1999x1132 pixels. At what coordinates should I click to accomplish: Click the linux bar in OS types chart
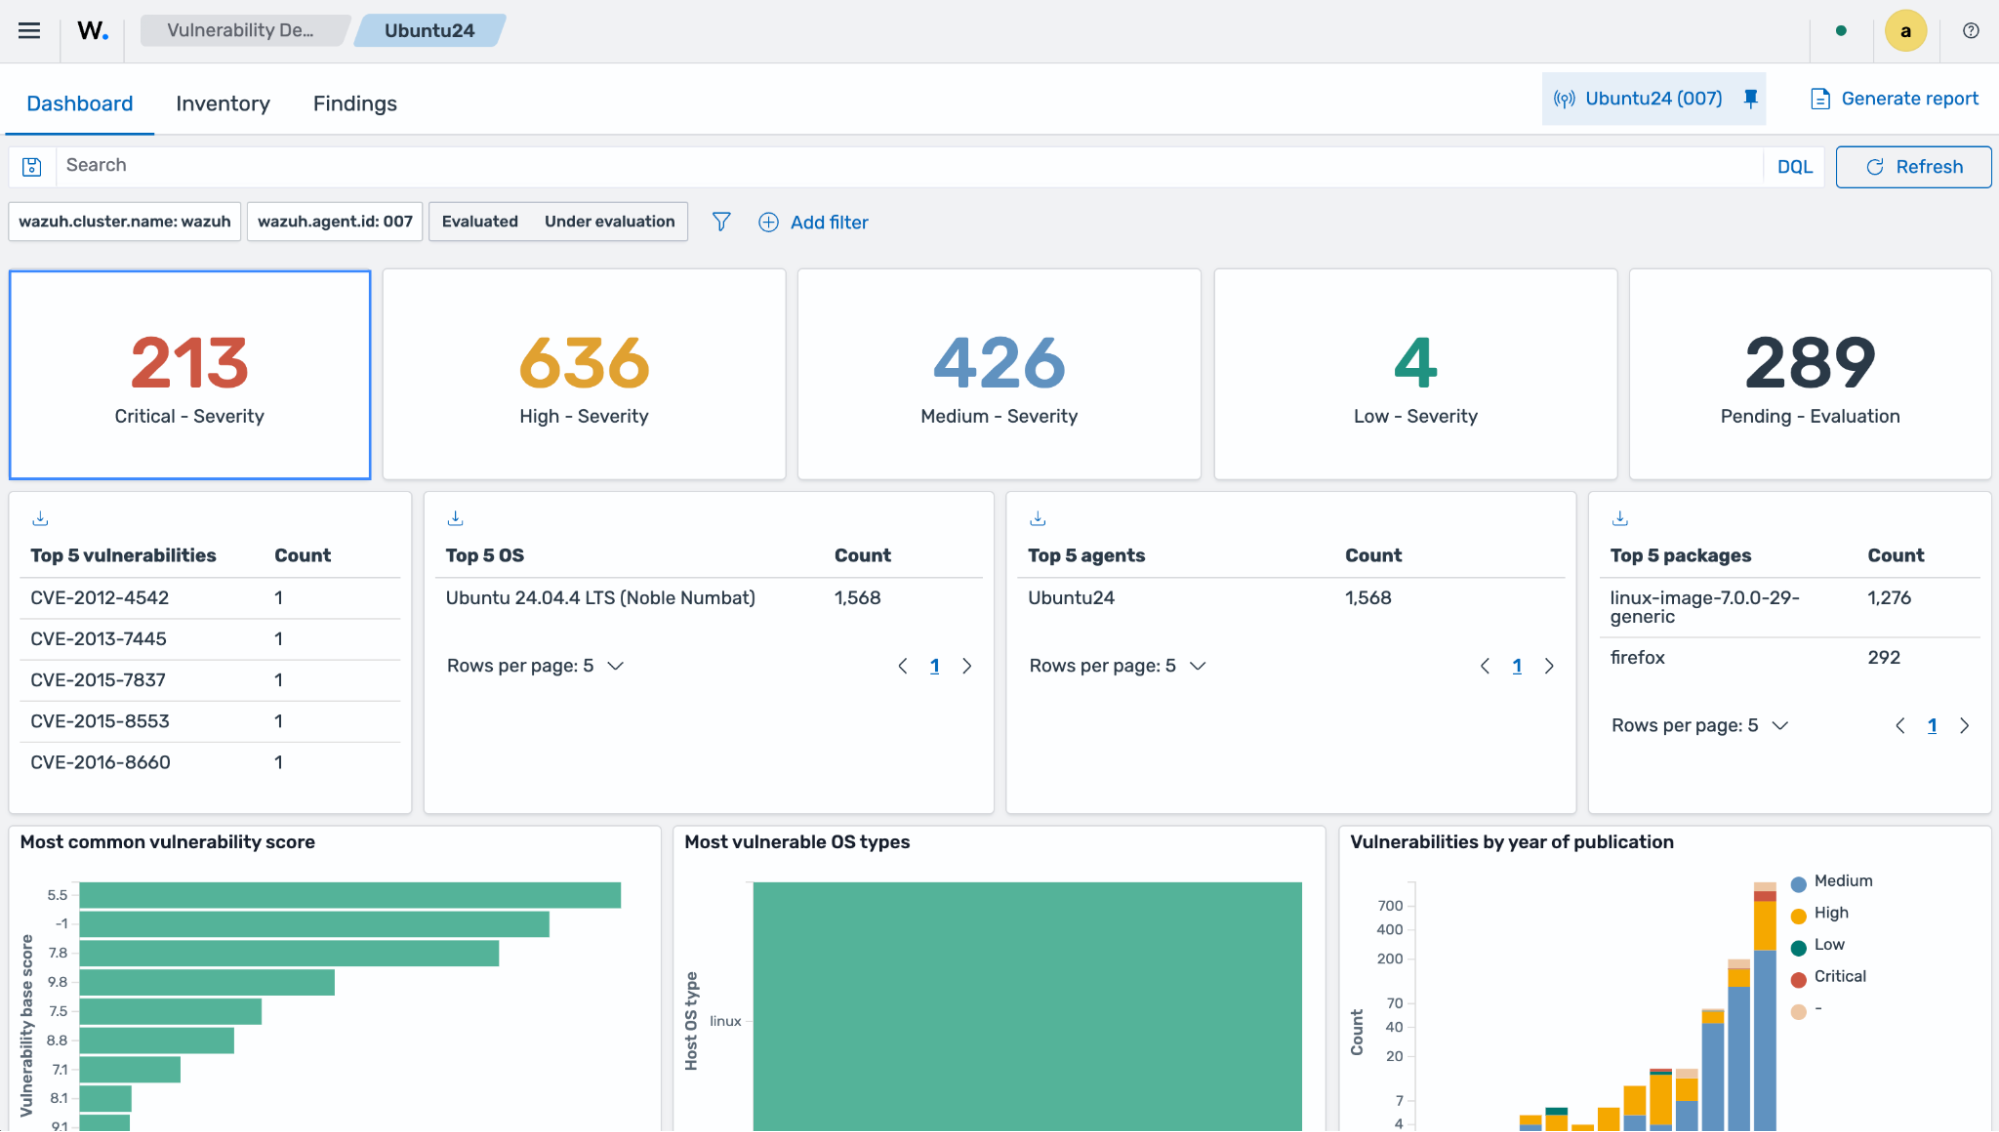click(x=1027, y=1006)
